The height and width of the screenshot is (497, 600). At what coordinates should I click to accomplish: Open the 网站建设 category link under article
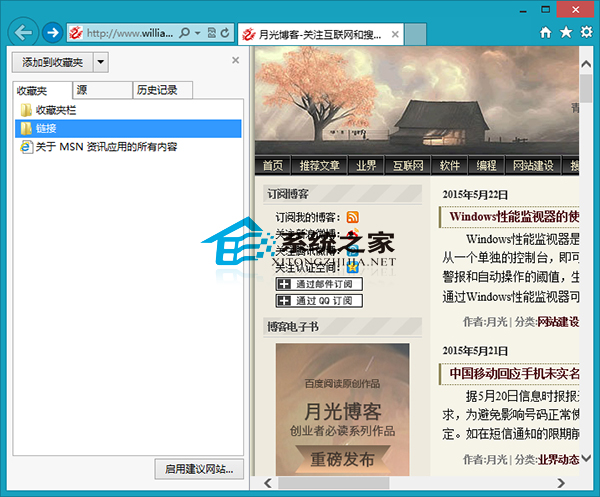pos(558,322)
